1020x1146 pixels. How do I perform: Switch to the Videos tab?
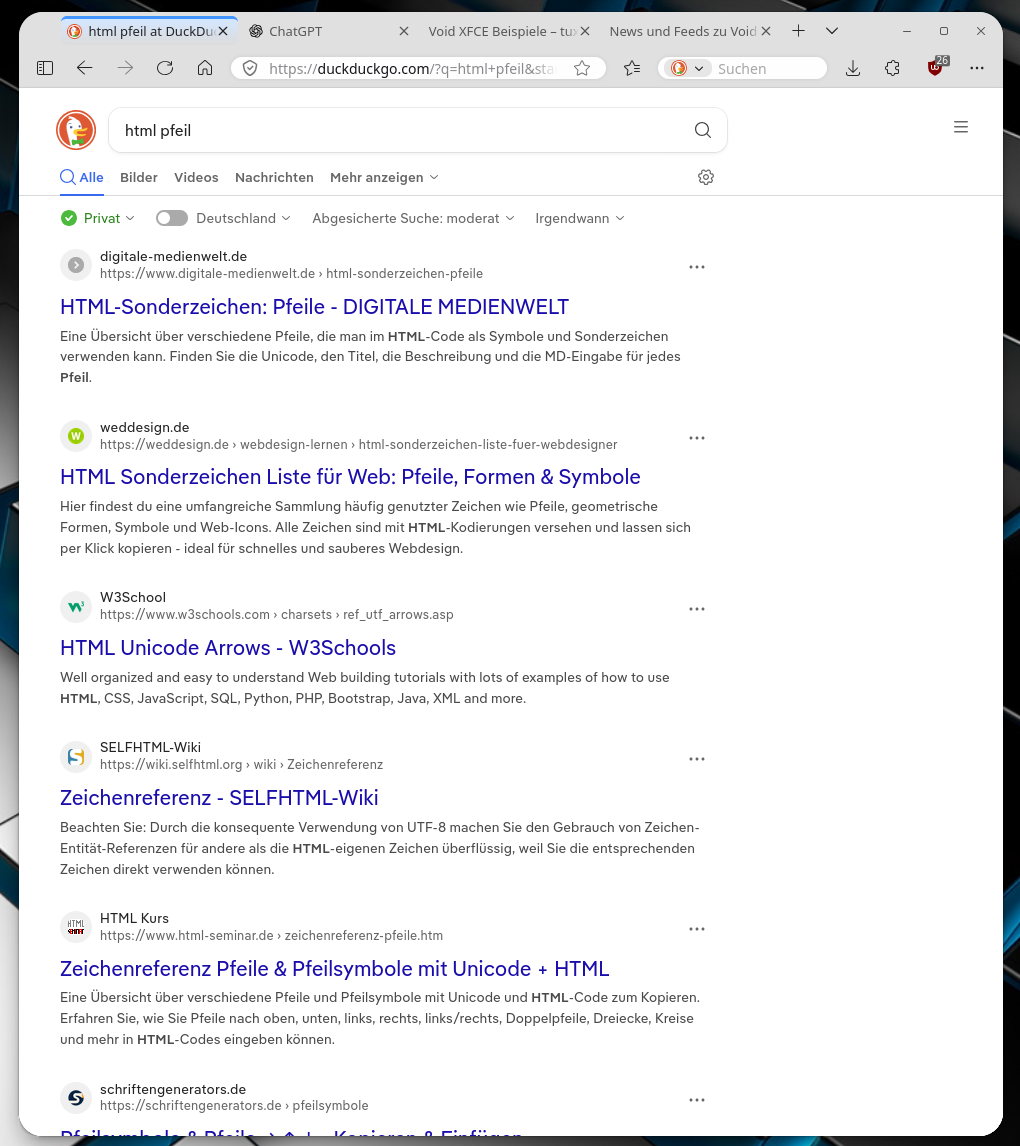click(x=196, y=177)
